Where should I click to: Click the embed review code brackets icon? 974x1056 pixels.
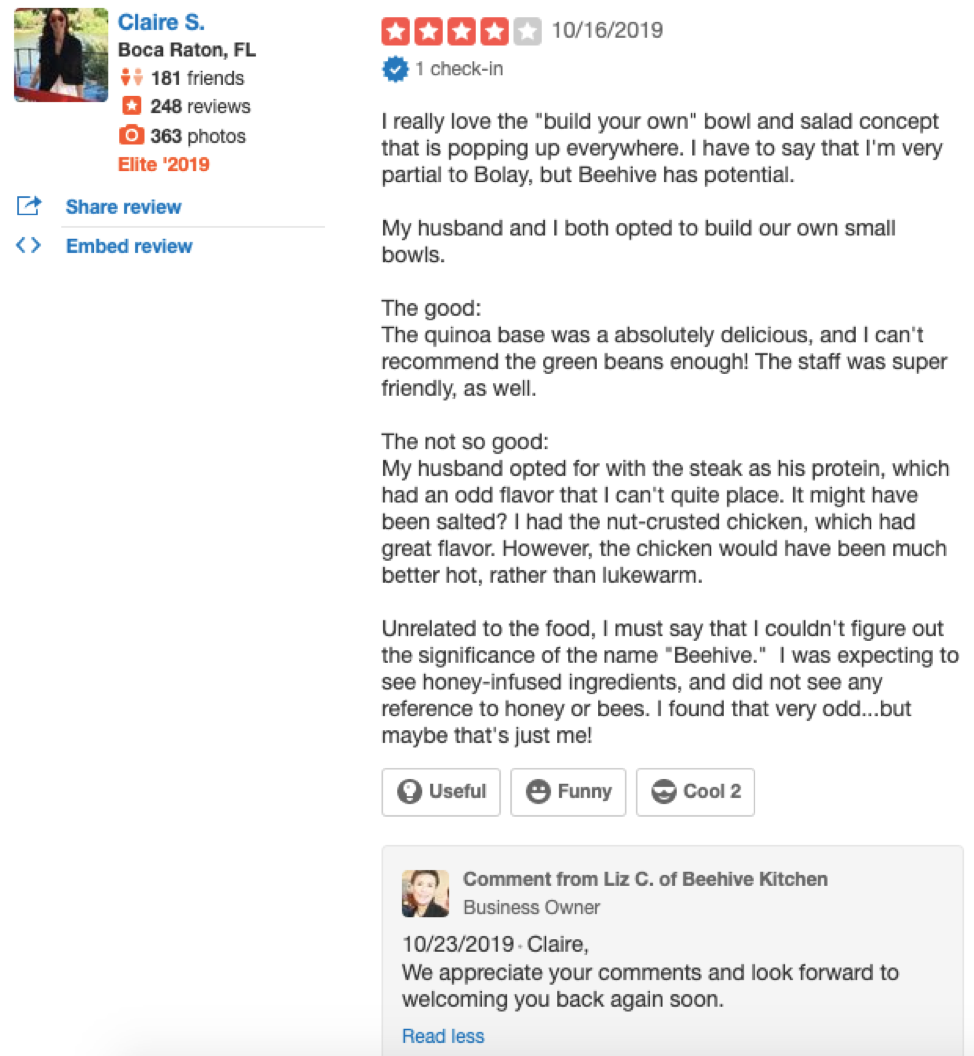(x=29, y=246)
